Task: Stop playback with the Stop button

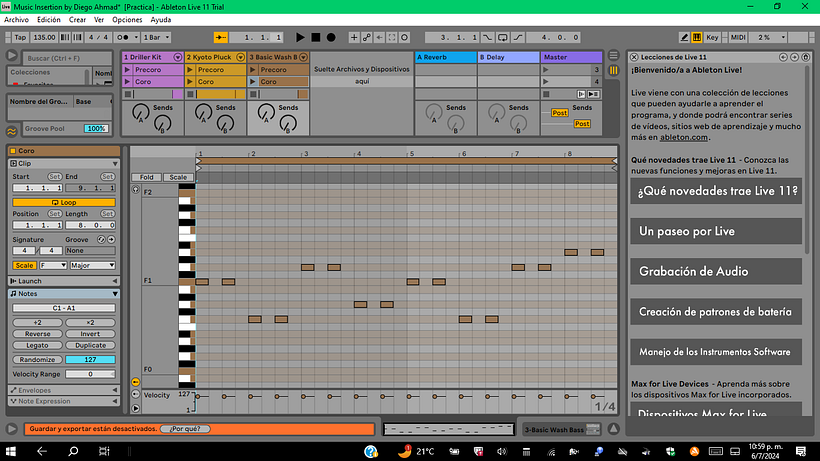Action: click(315, 38)
